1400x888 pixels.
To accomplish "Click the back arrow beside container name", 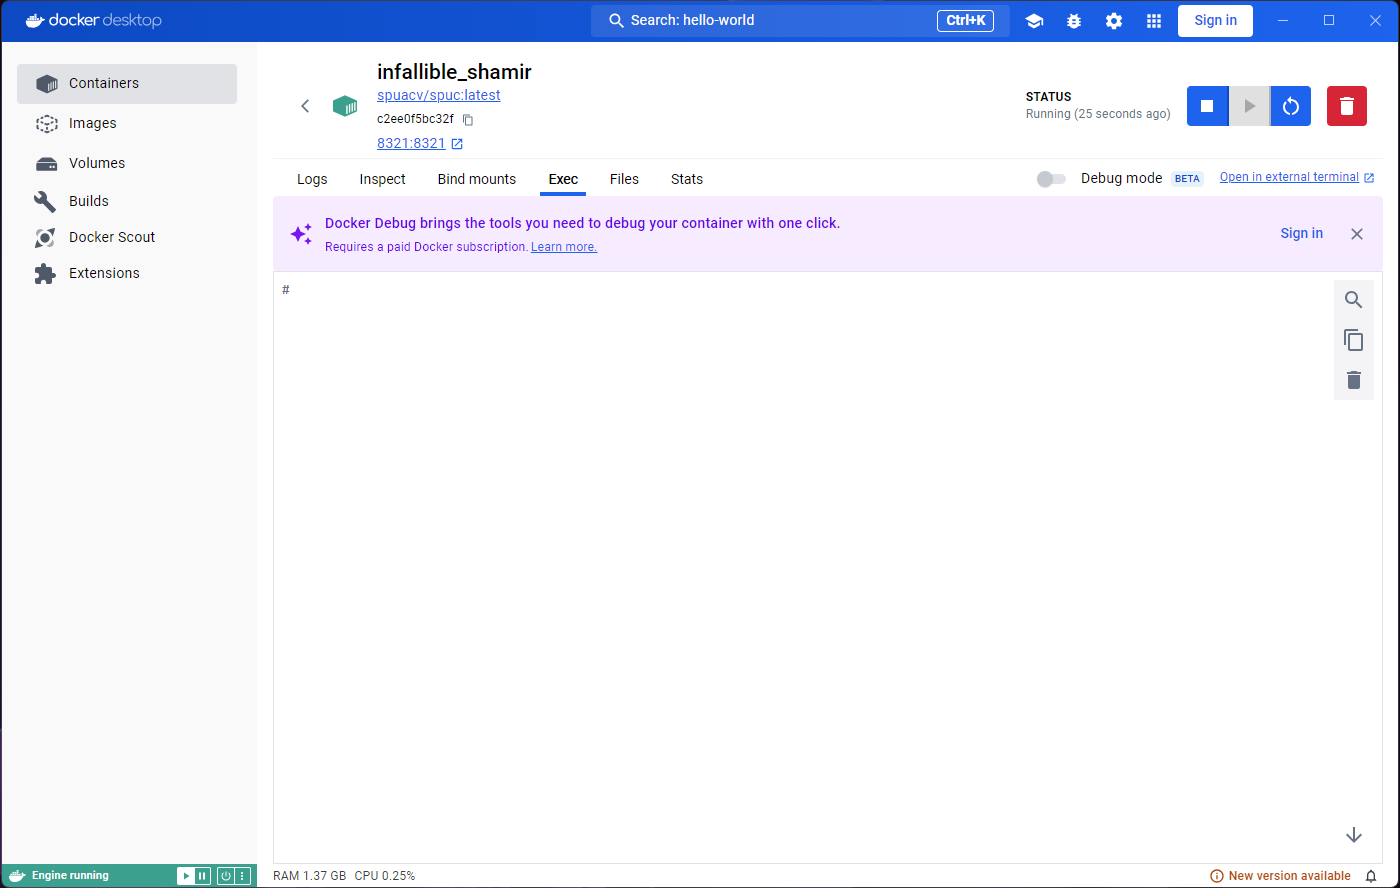I will pos(305,106).
